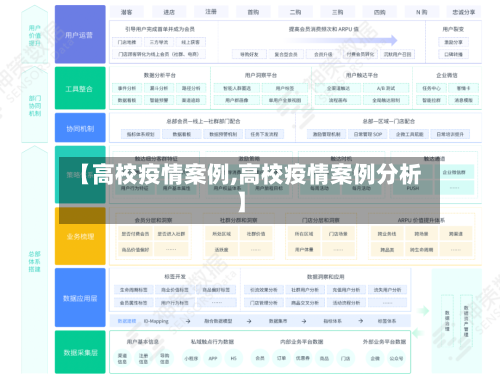500x381 pixels.
Task: Click the ID-Mapping step label
Action: pos(156,321)
